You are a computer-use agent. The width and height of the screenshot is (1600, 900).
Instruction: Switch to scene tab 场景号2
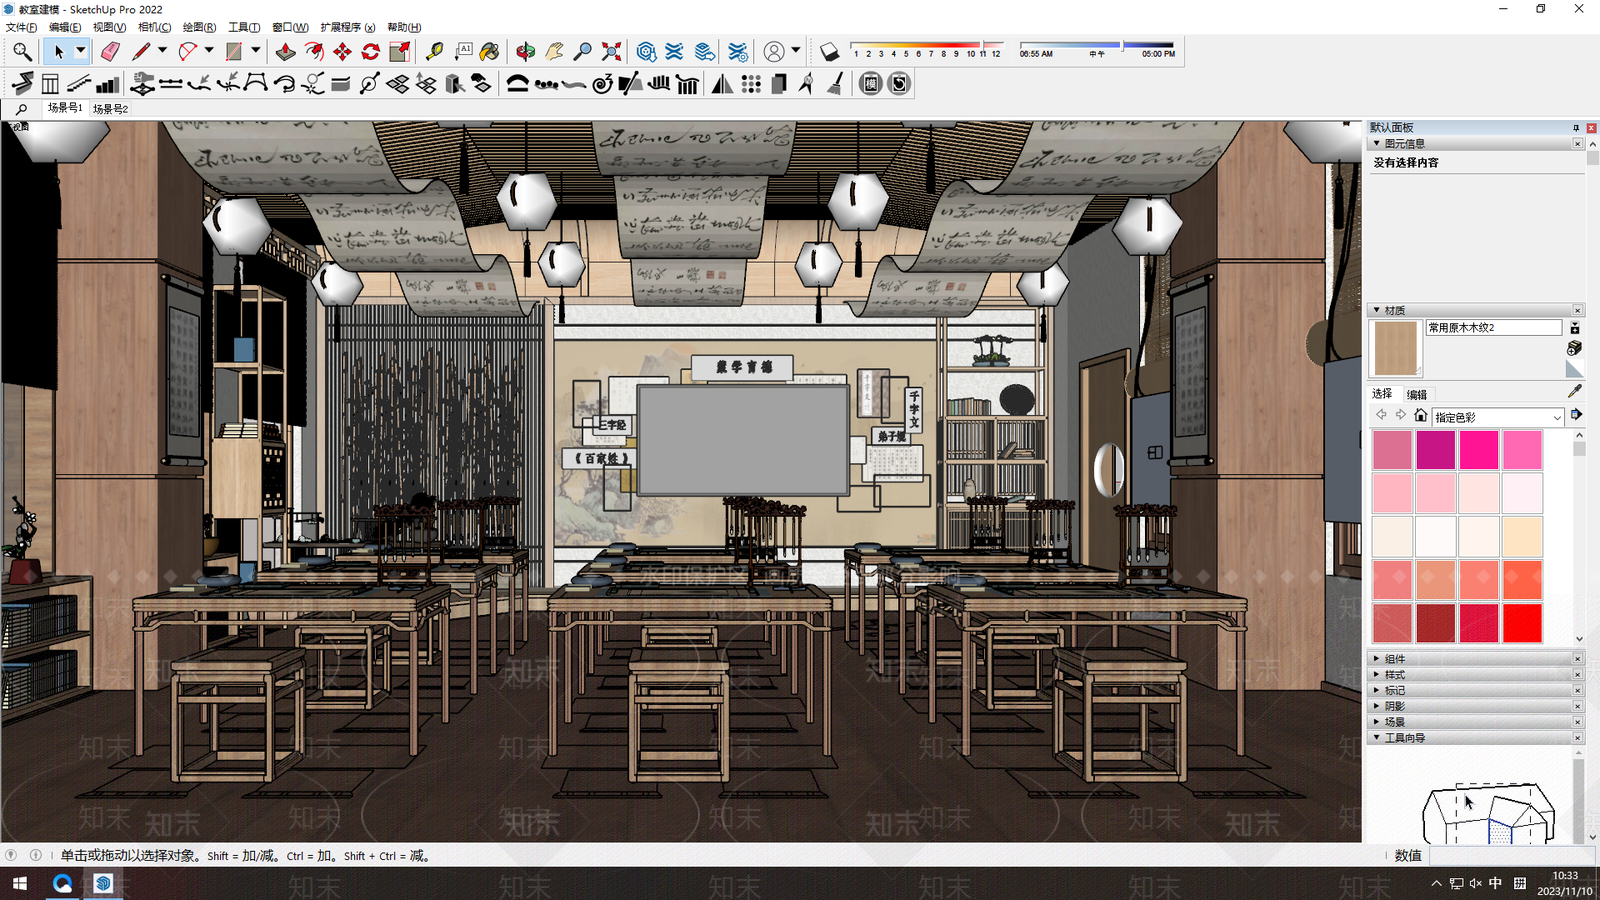tap(111, 108)
